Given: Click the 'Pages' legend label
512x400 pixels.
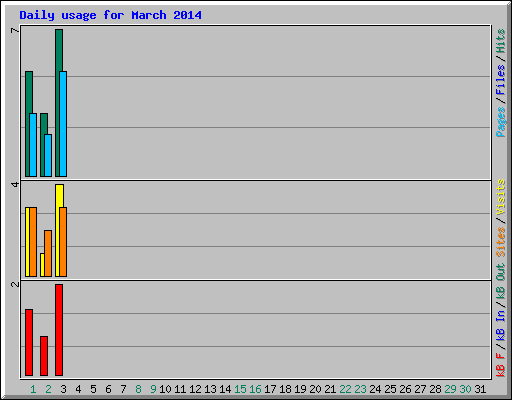Looking at the screenshot, I should point(501,122).
